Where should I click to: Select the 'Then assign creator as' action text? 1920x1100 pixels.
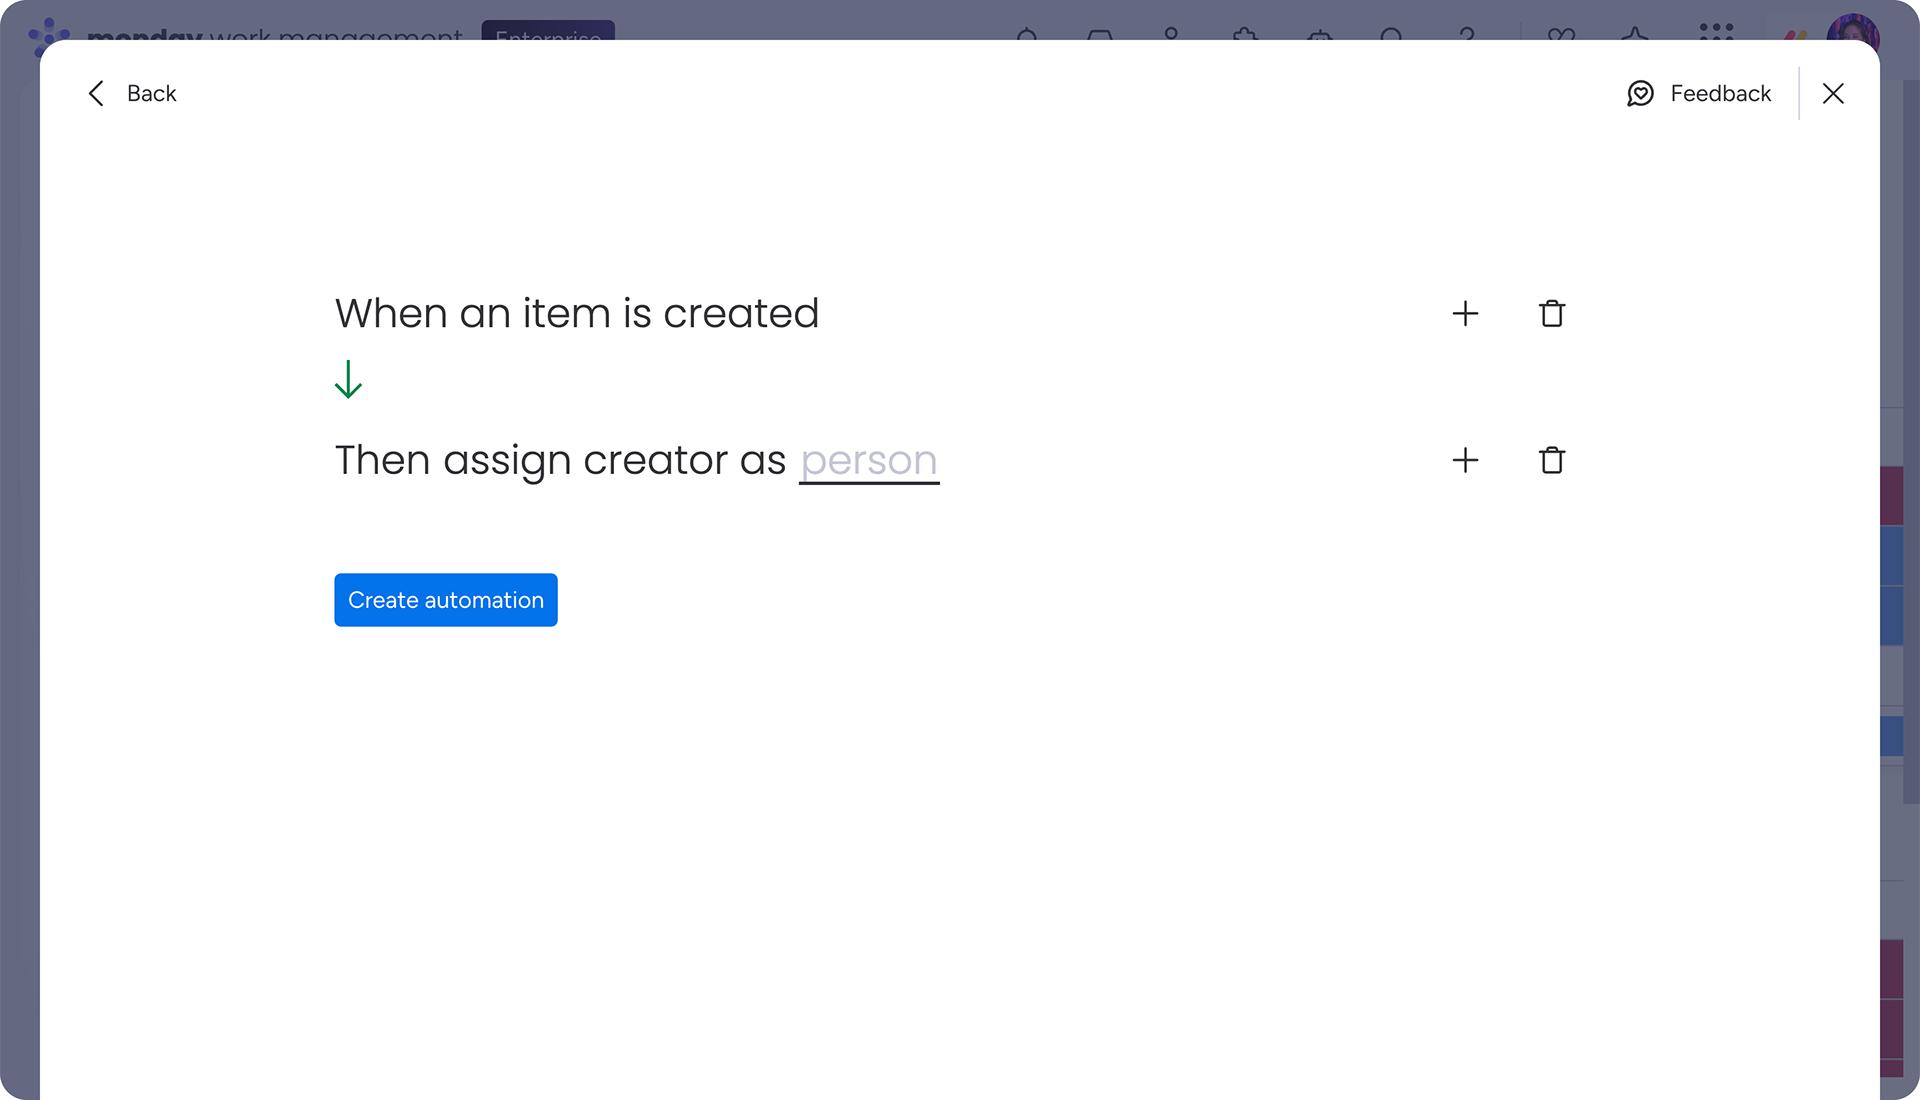tap(560, 461)
